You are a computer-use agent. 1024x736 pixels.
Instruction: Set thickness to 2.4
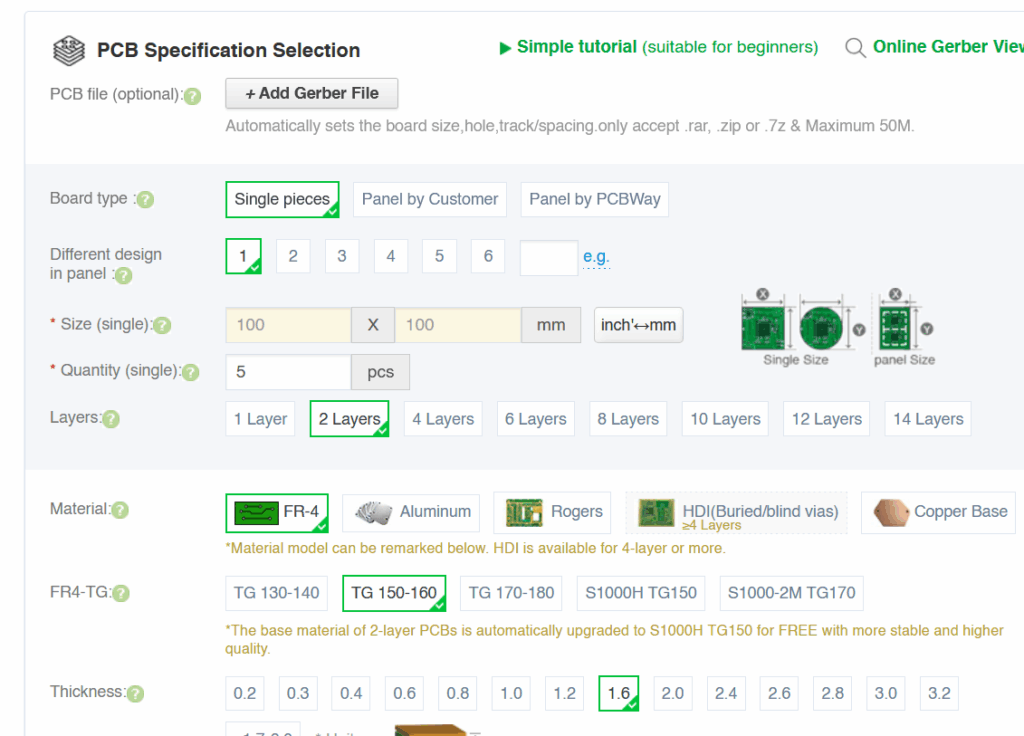726,694
